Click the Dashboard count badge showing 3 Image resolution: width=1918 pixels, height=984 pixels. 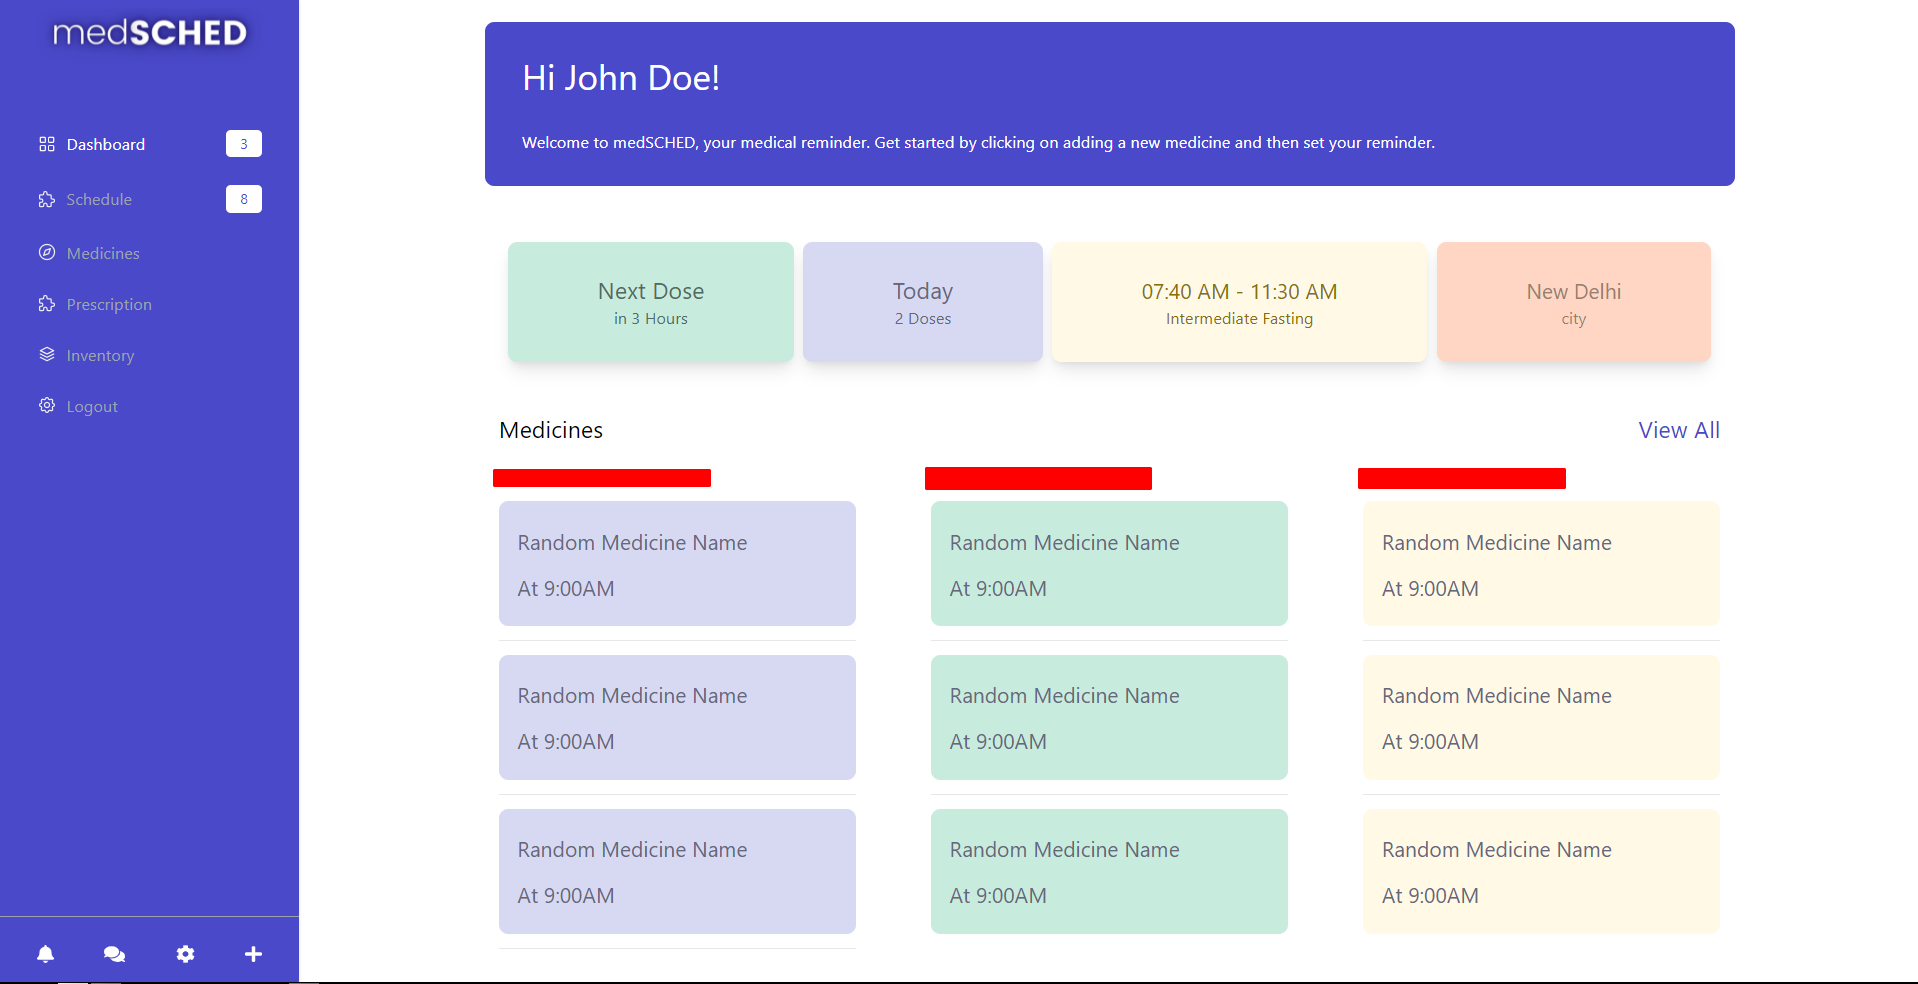pyautogui.click(x=244, y=144)
